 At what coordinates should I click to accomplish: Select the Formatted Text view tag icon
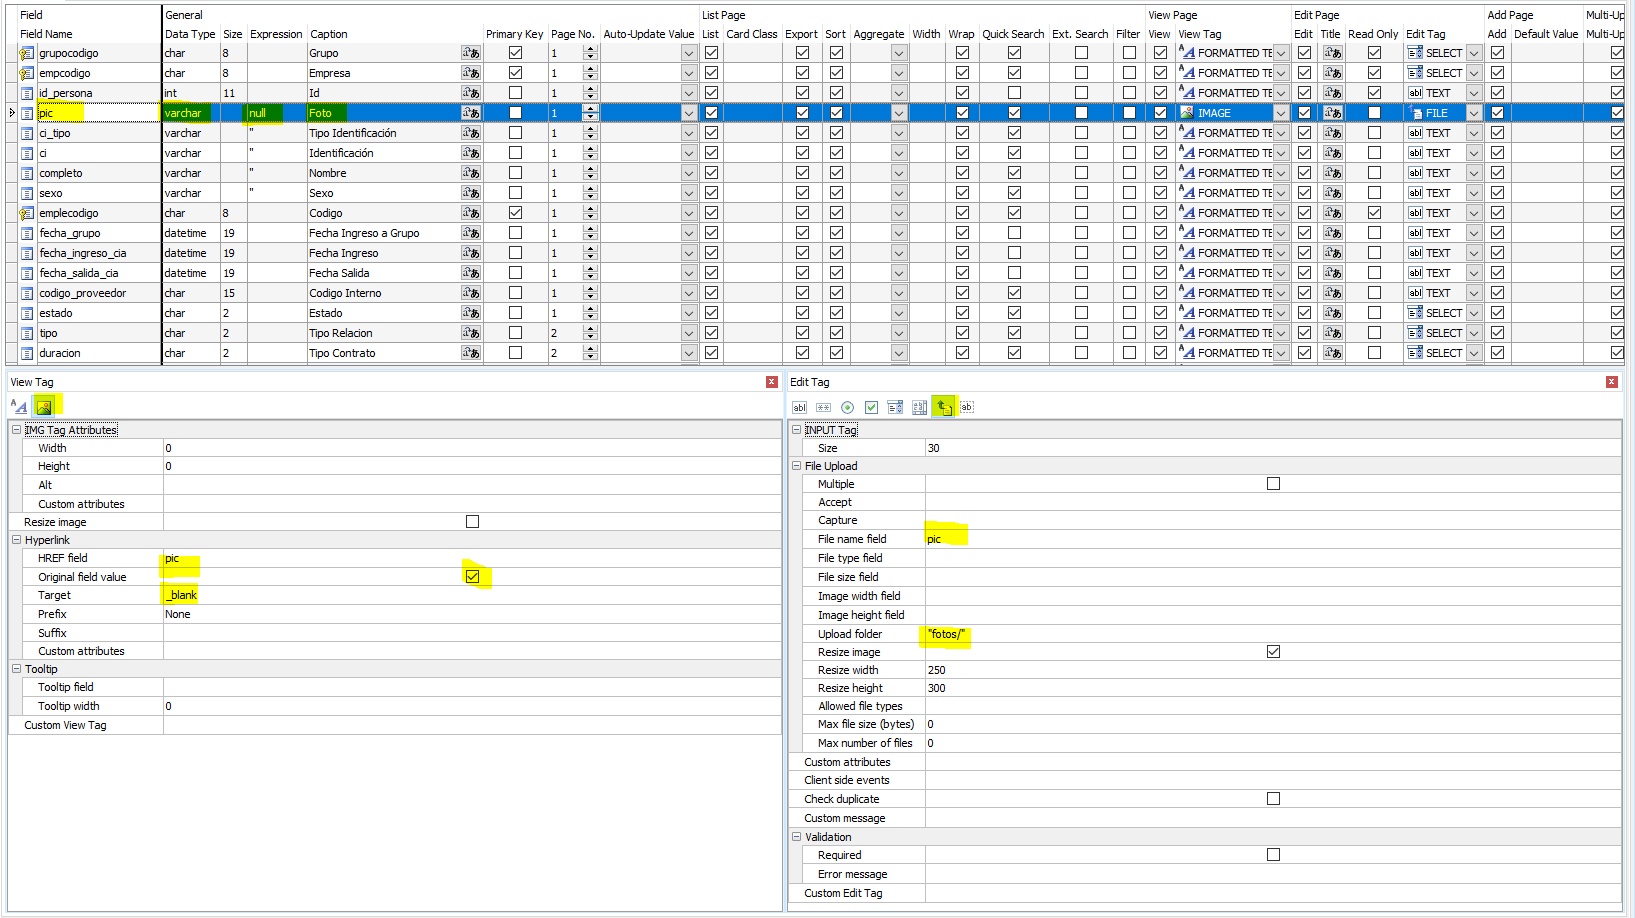click(19, 406)
